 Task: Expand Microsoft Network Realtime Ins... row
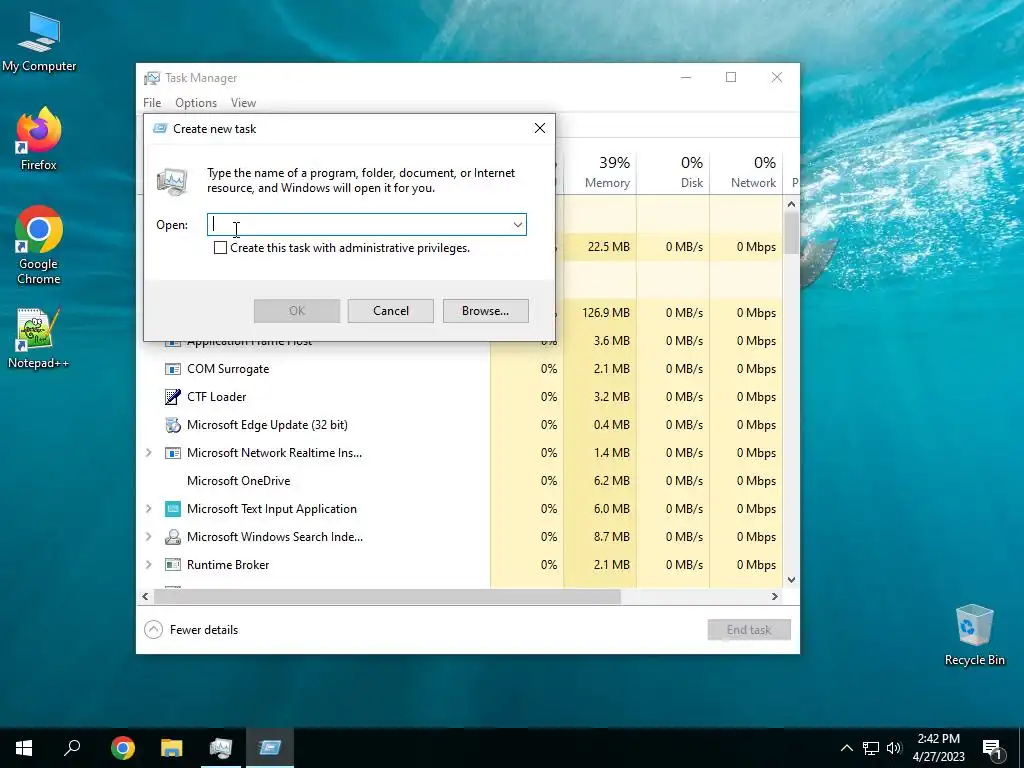148,453
